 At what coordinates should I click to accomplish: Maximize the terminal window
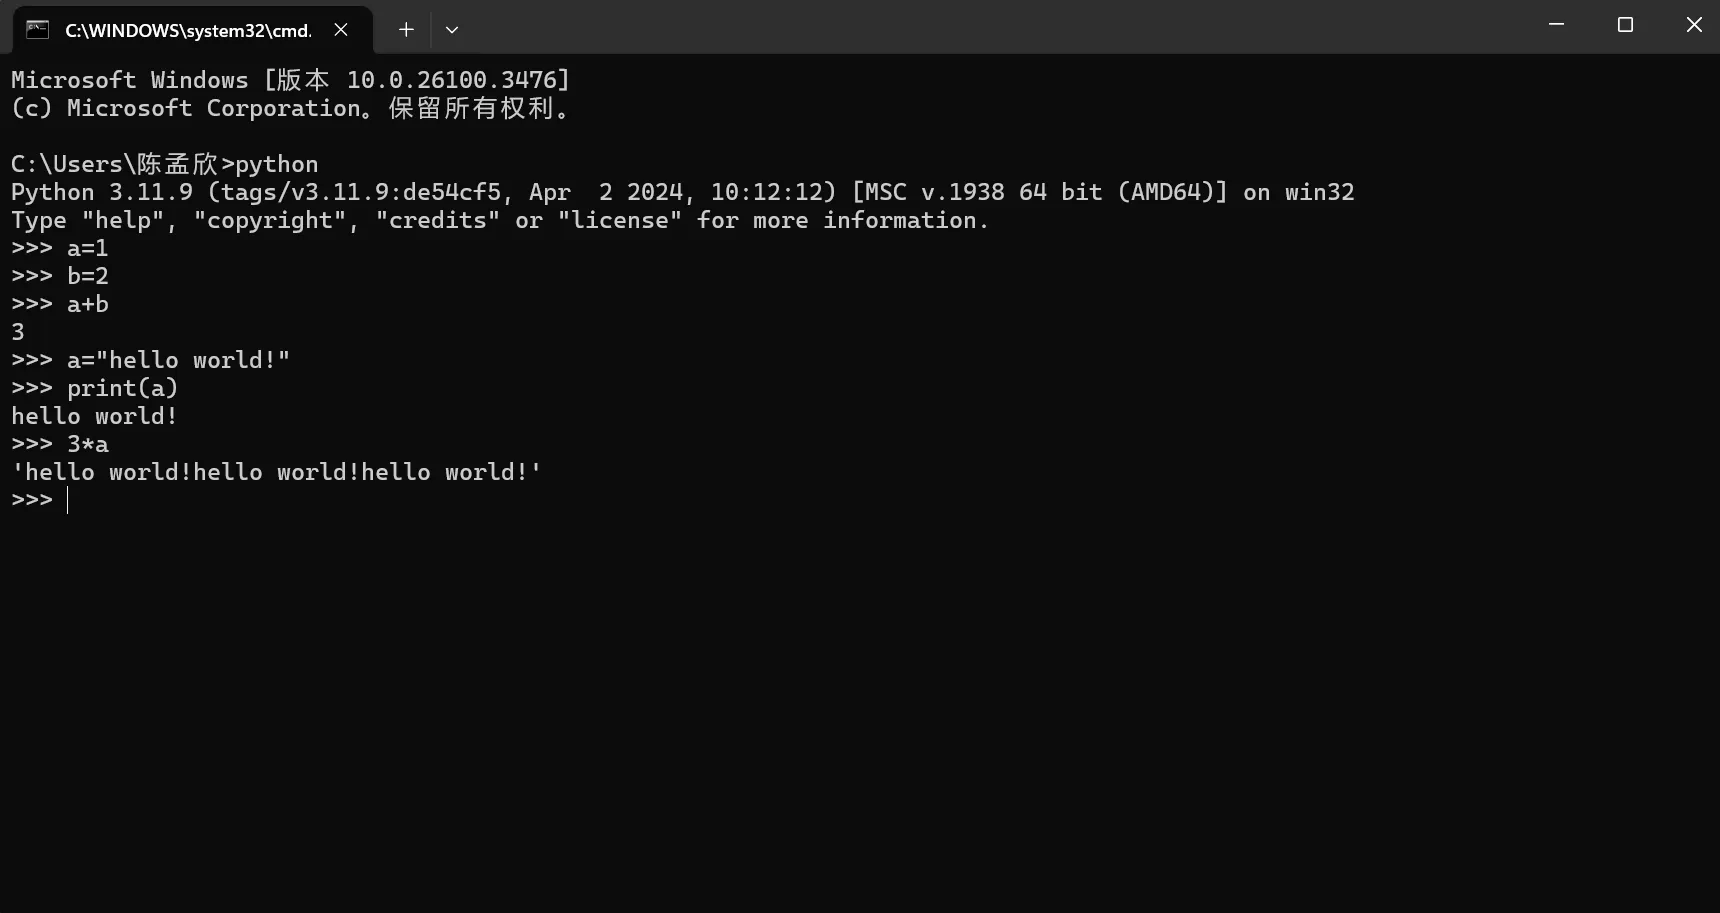click(x=1625, y=25)
